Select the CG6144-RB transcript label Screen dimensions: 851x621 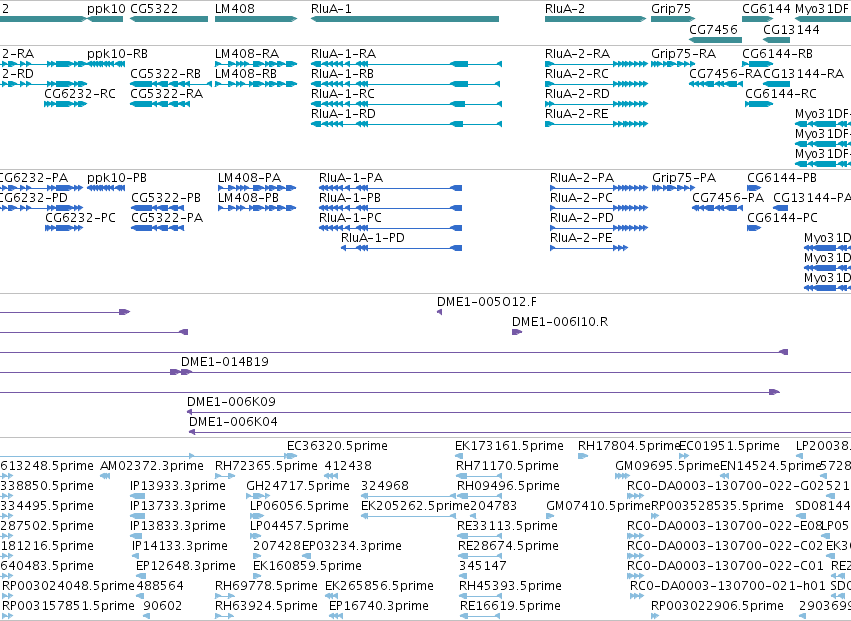coord(777,54)
